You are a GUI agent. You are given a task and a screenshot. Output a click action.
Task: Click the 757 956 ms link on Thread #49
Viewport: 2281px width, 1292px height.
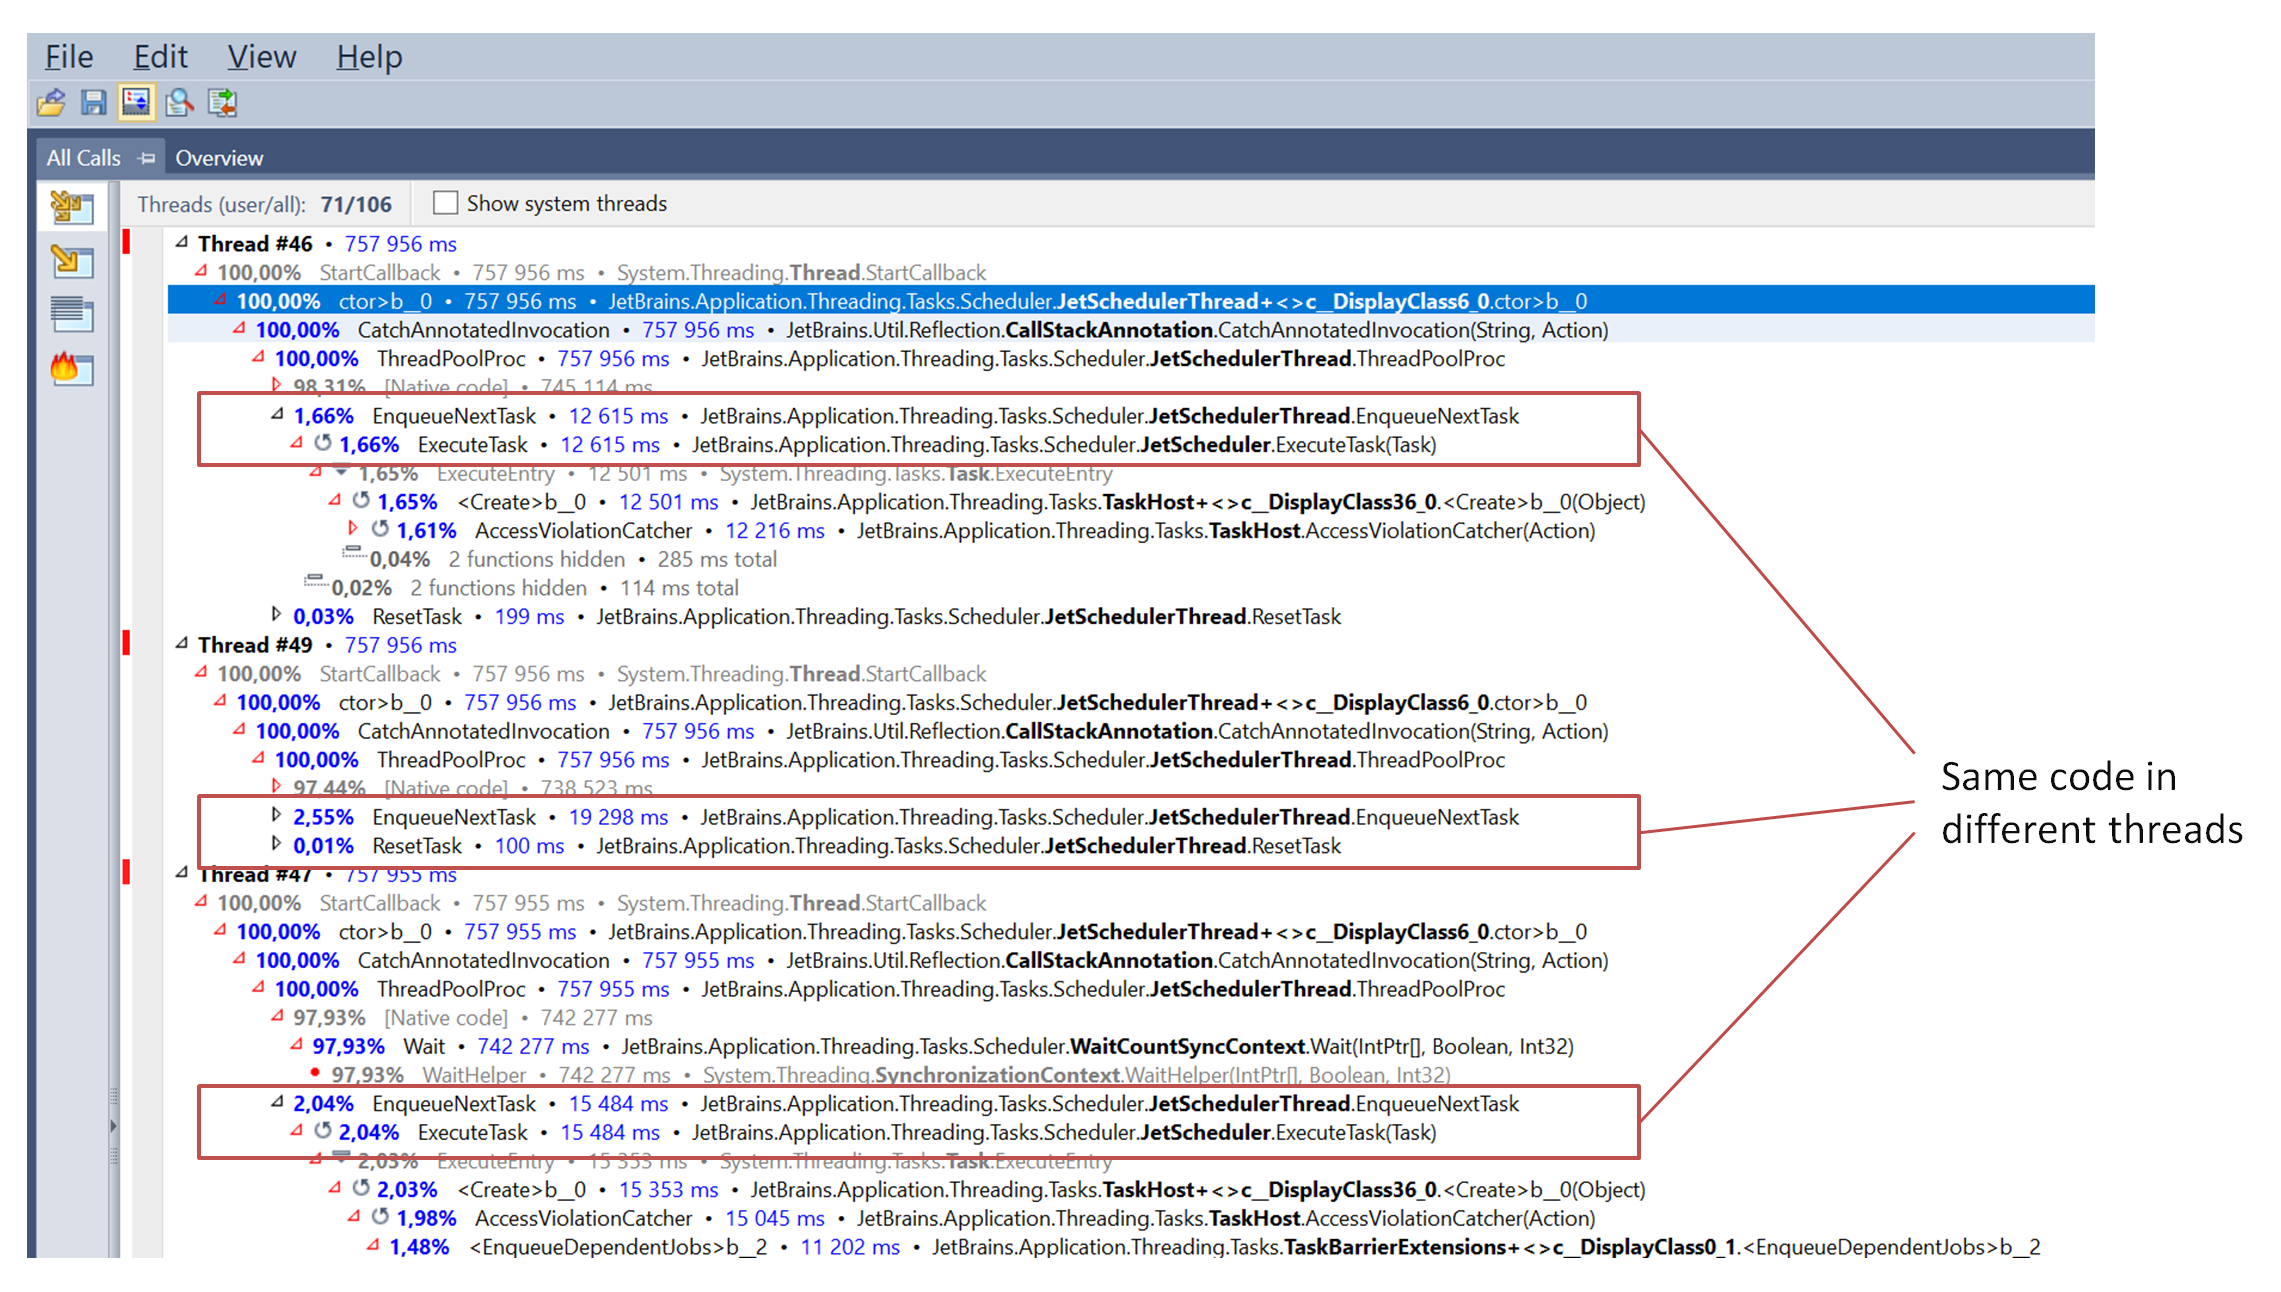click(x=399, y=645)
